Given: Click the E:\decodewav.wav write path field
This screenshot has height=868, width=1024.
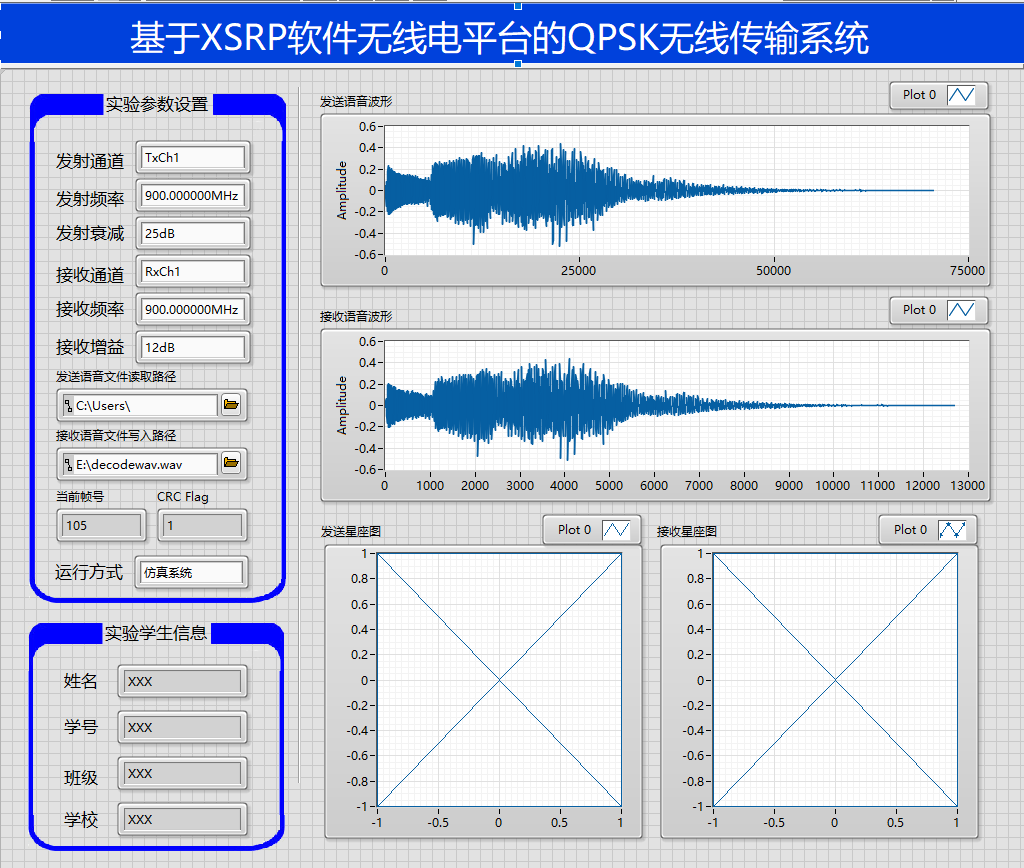Looking at the screenshot, I should [x=144, y=464].
